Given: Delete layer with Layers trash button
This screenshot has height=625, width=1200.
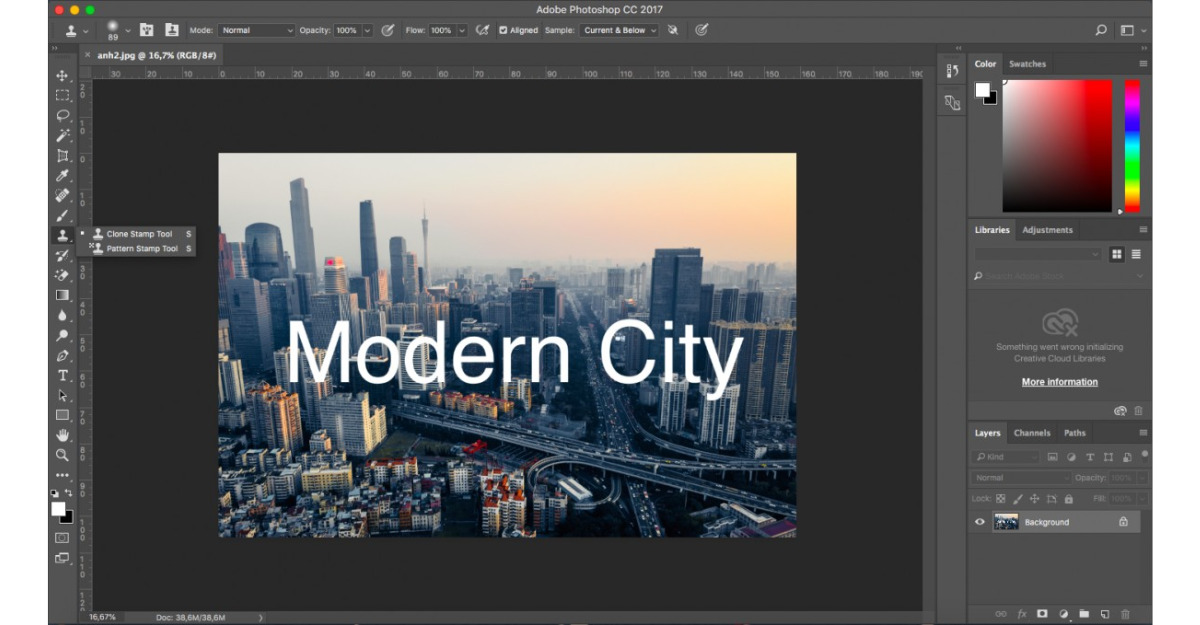Looking at the screenshot, I should tap(1126, 613).
